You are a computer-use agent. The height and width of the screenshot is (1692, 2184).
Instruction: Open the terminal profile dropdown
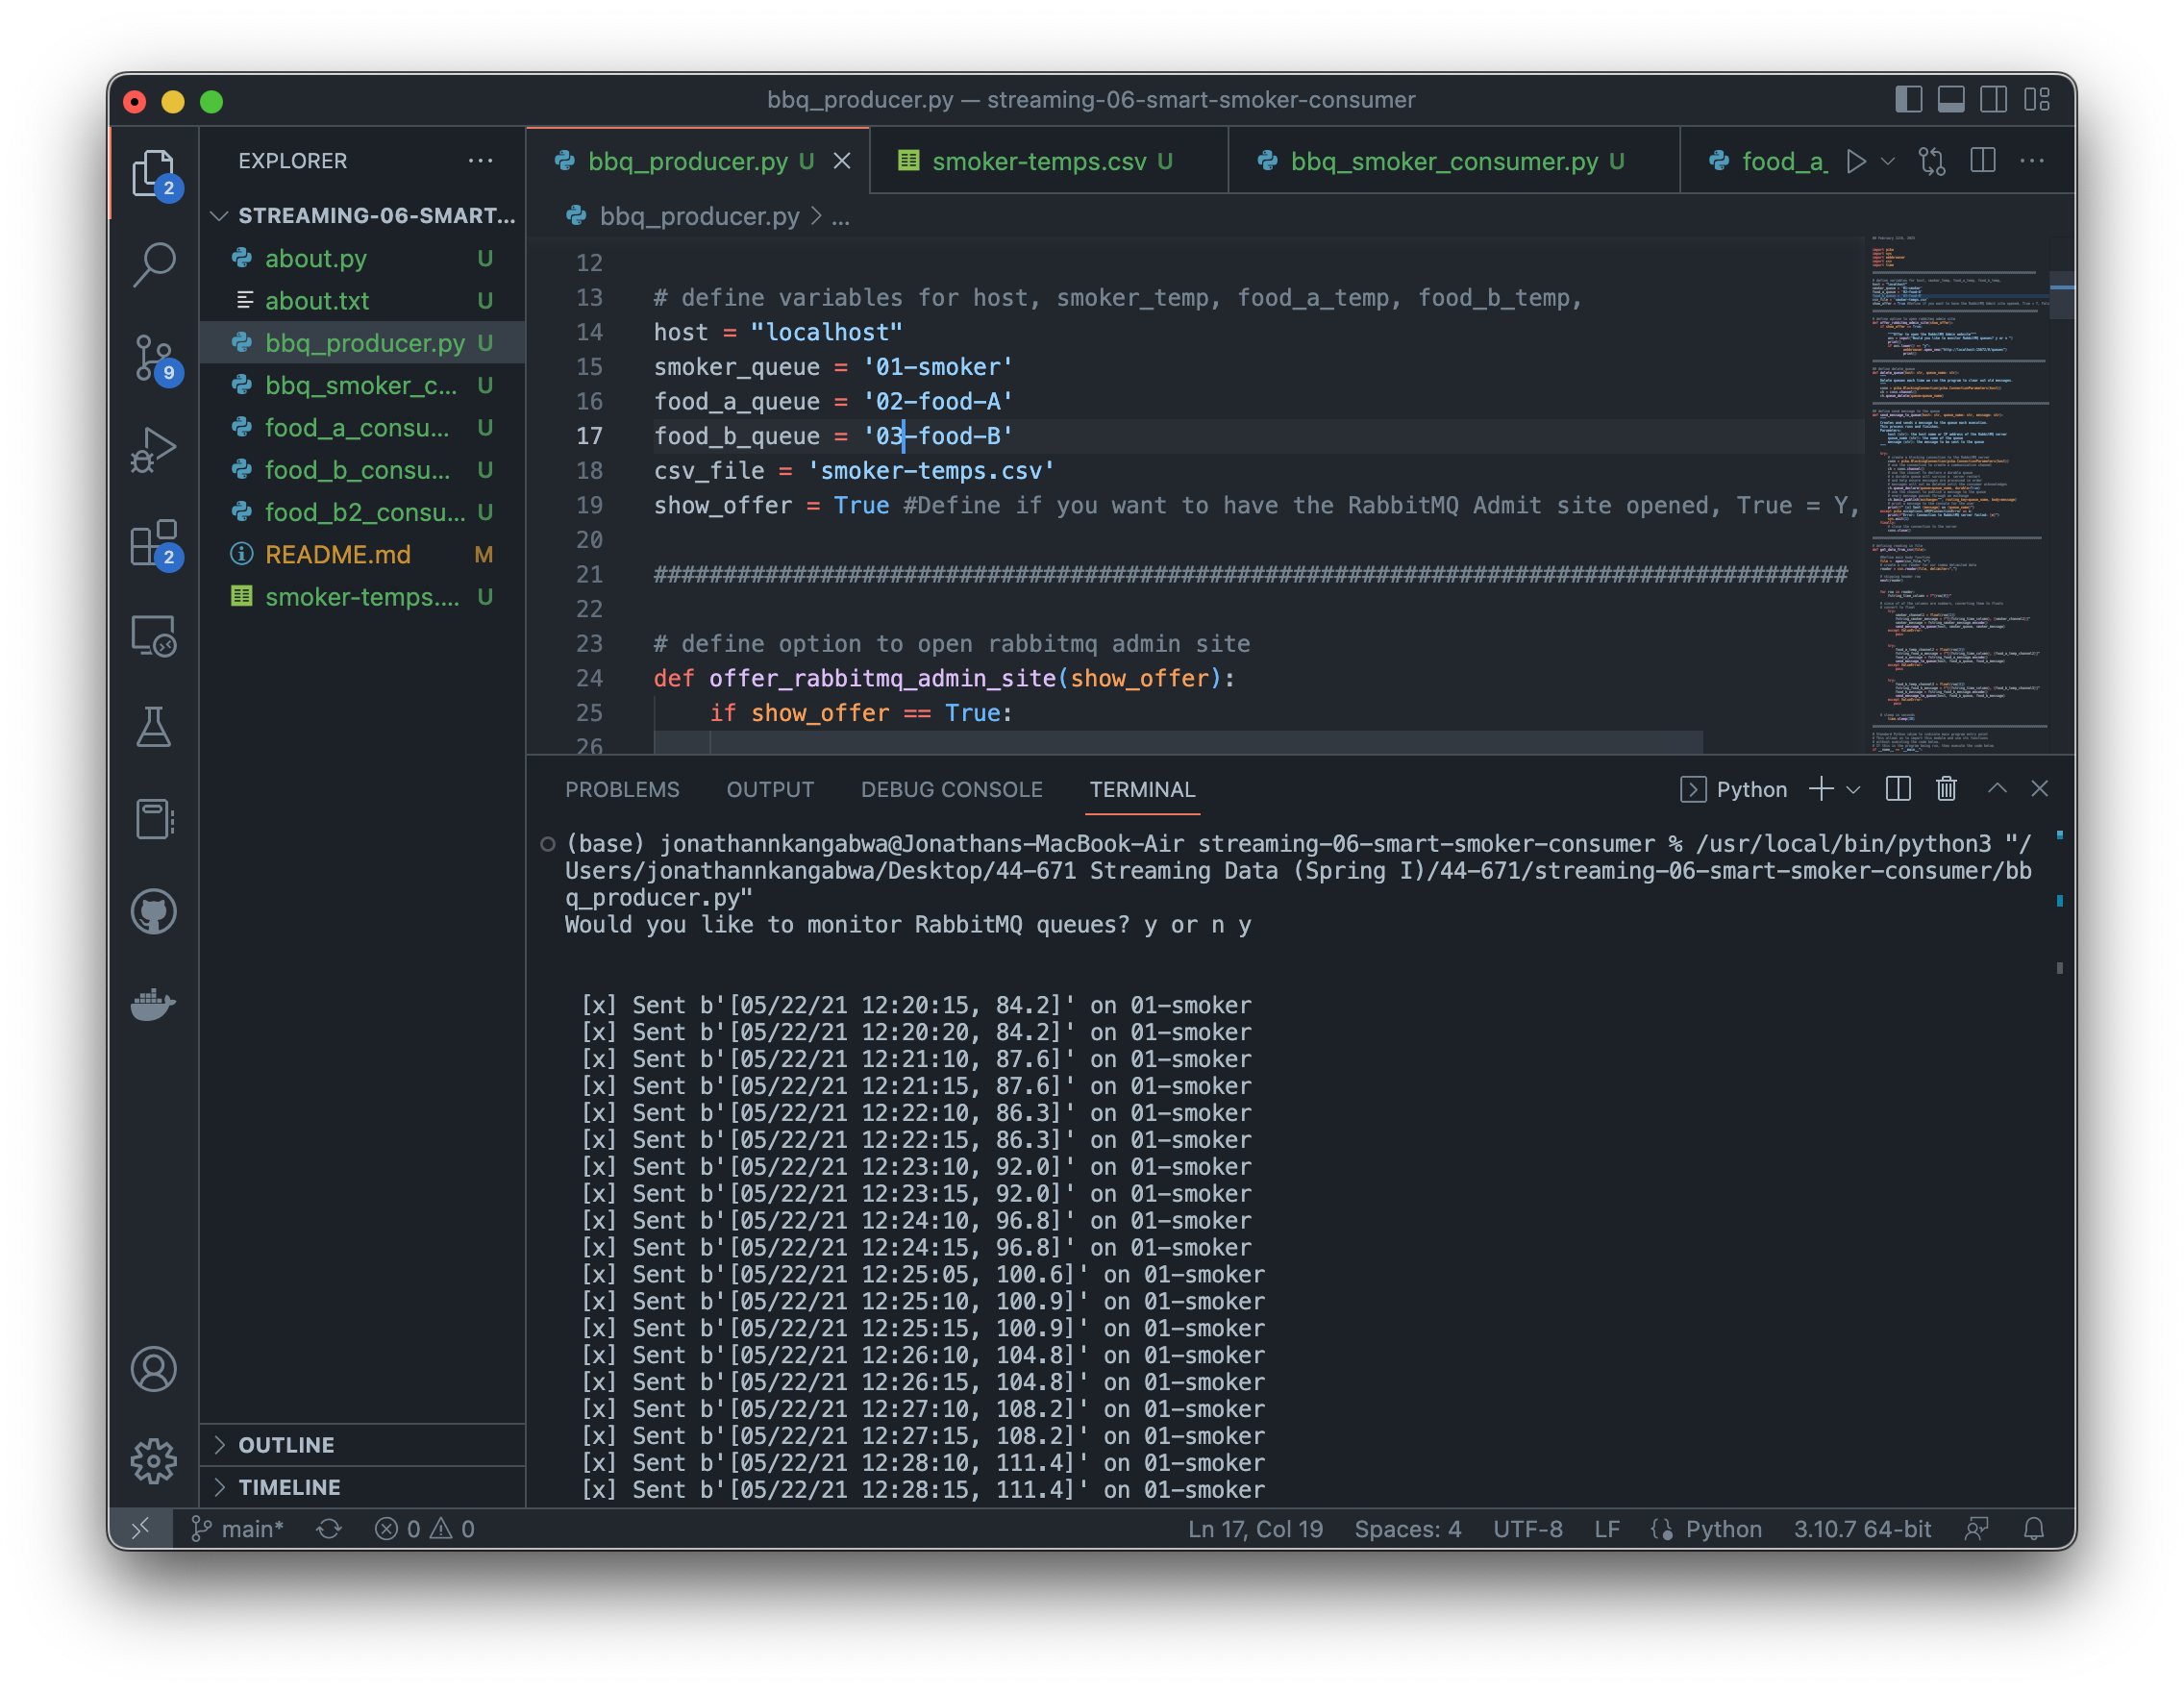1857,790
